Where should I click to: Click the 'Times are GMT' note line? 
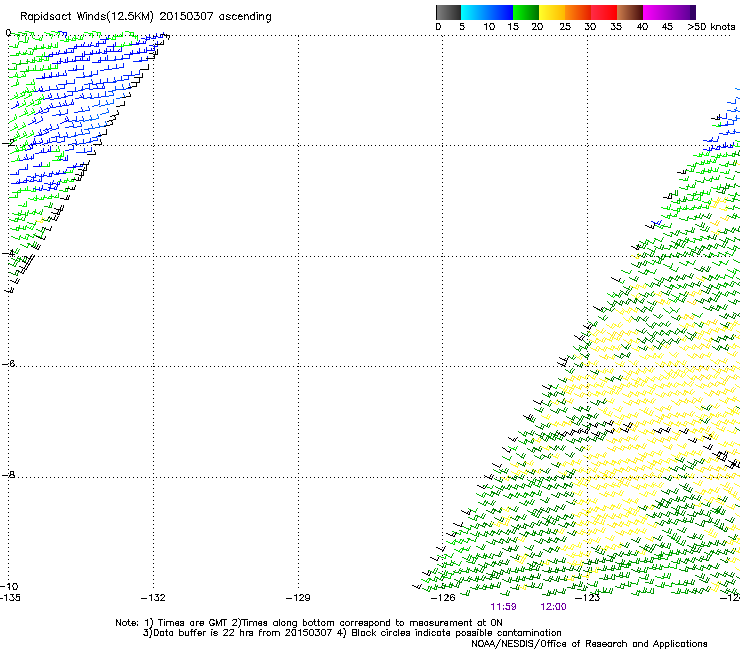pyautogui.click(x=309, y=623)
